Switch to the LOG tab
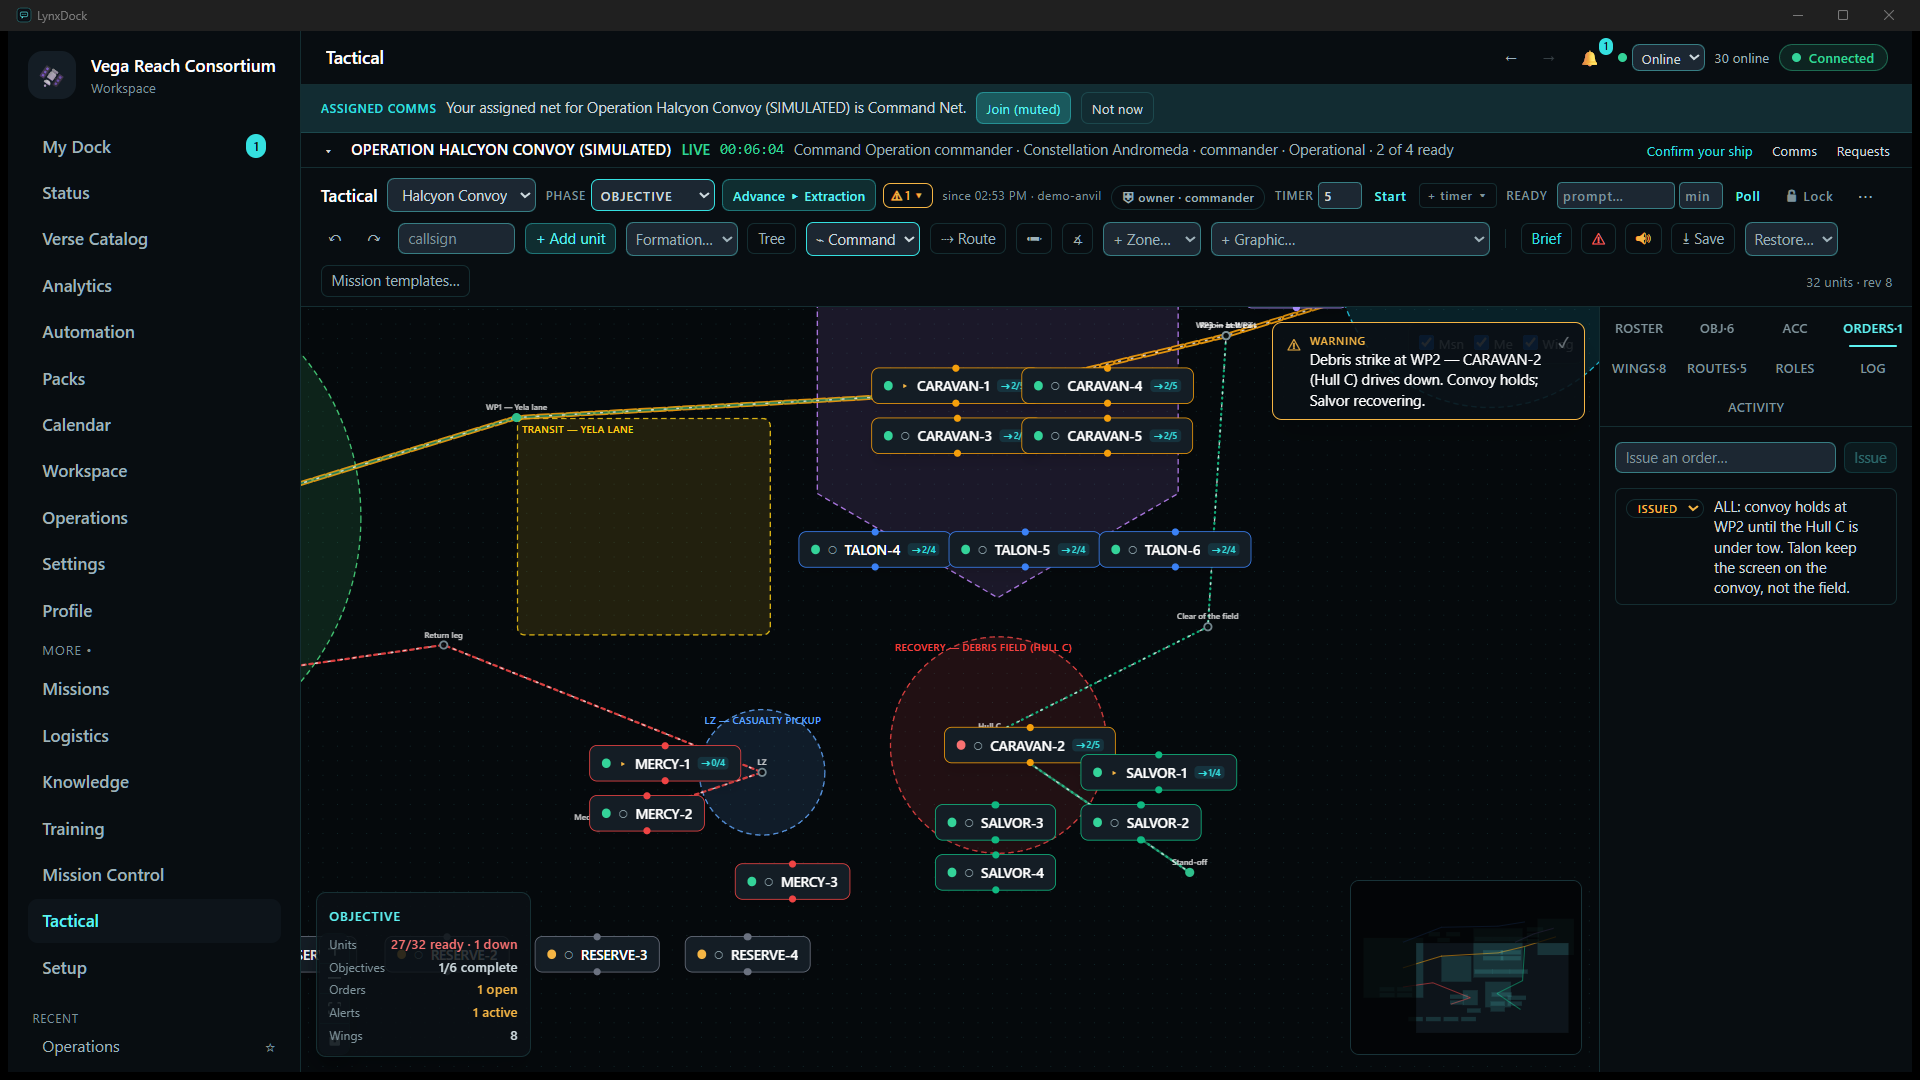 click(x=1873, y=369)
